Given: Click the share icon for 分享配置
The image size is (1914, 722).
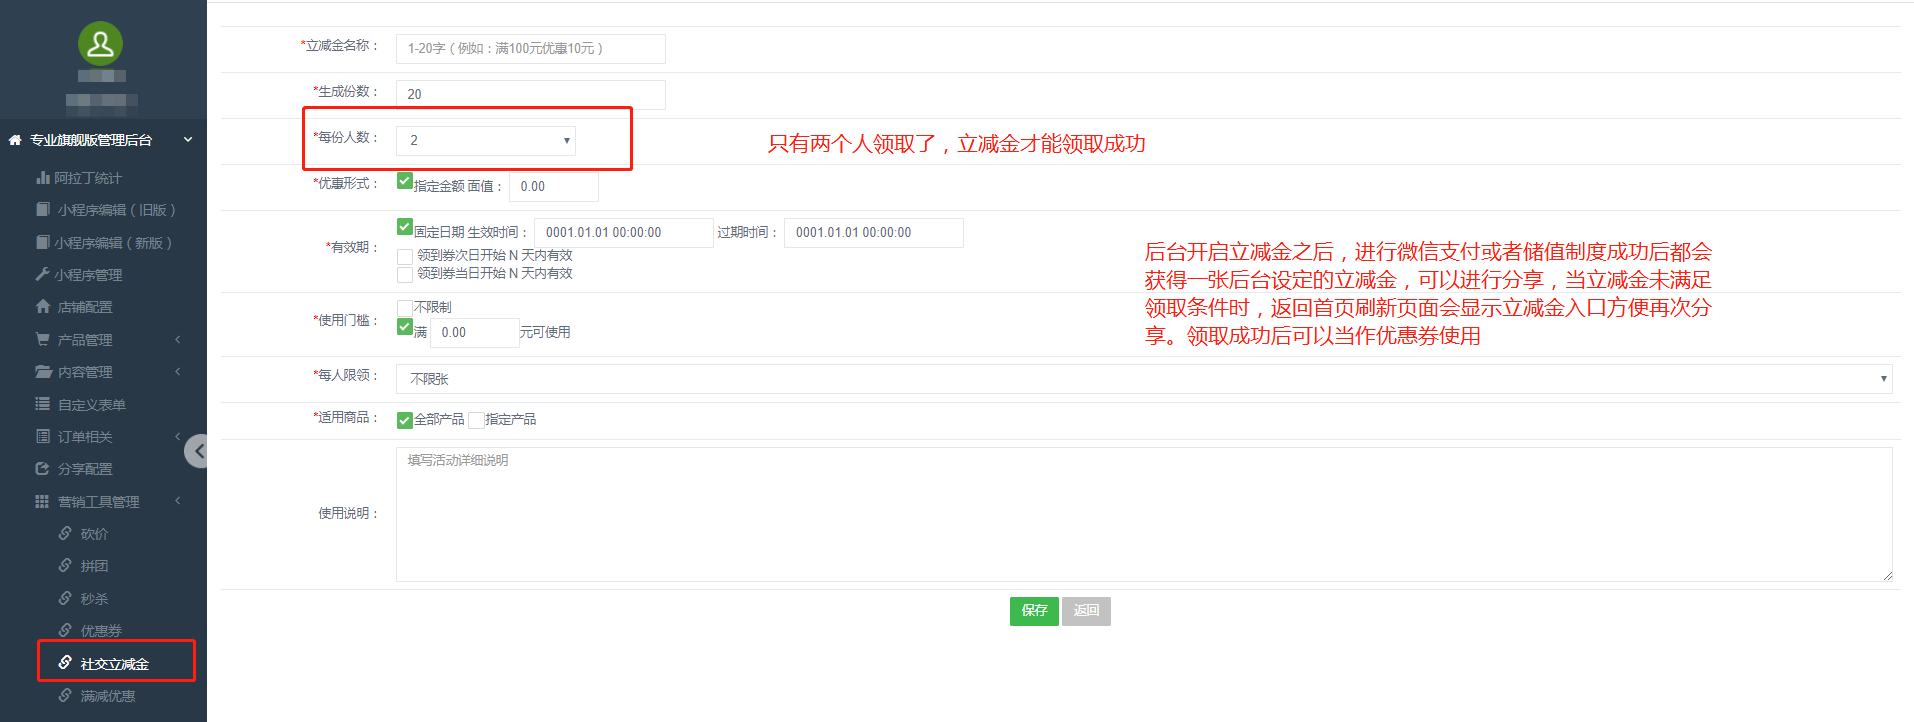Looking at the screenshot, I should click(x=43, y=469).
